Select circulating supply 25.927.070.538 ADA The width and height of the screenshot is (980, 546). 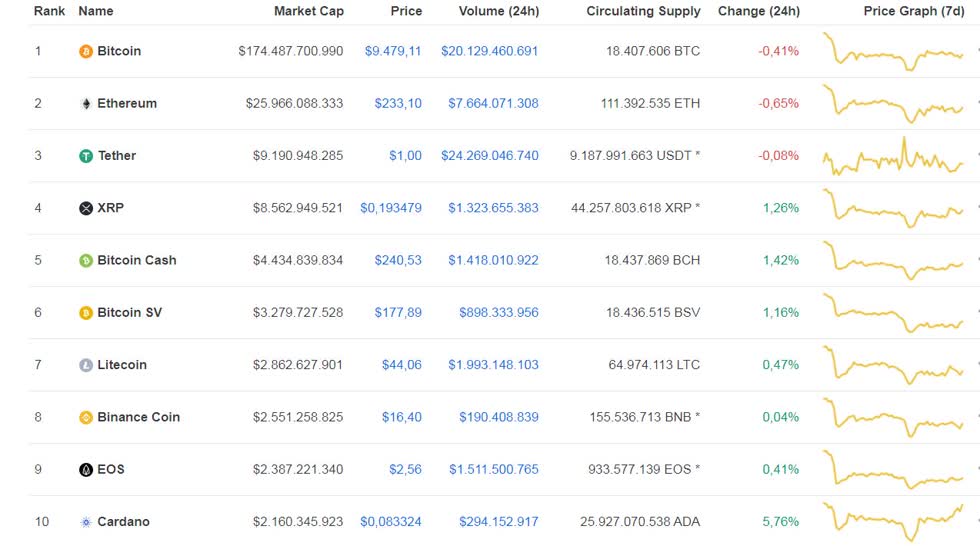pos(640,522)
